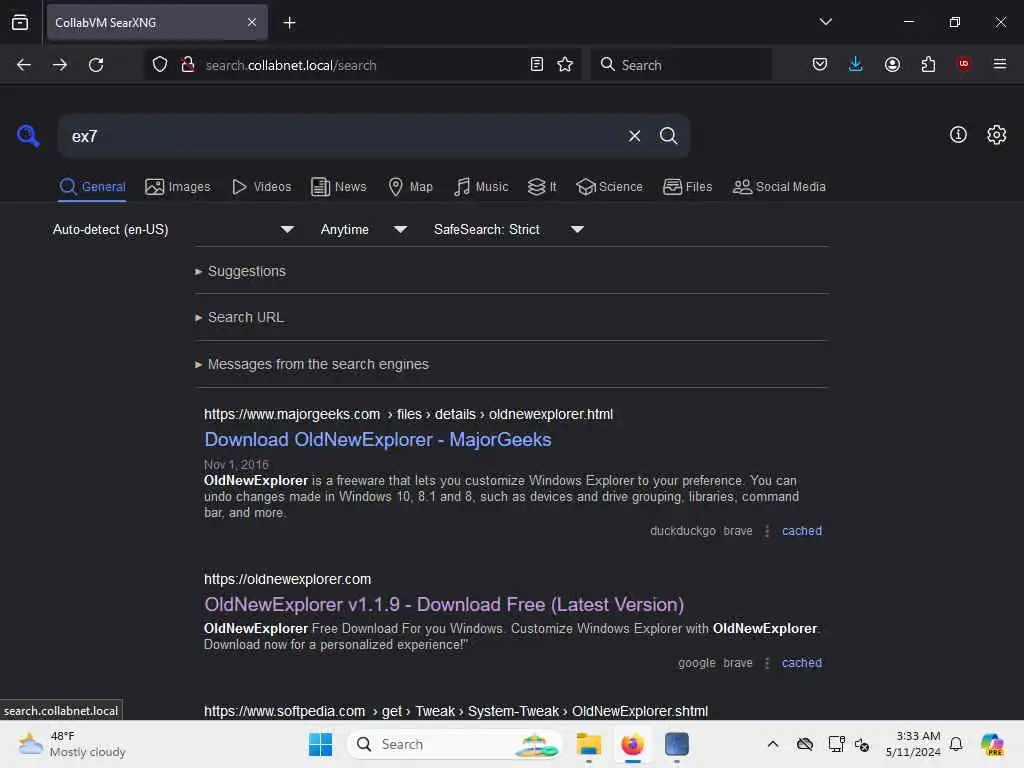Toggle reader view in address bar

pos(537,65)
